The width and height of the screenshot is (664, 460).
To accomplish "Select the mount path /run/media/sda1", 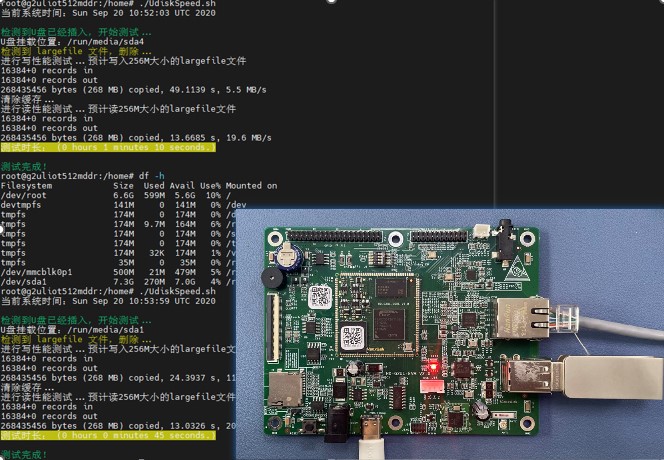I will [x=105, y=330].
